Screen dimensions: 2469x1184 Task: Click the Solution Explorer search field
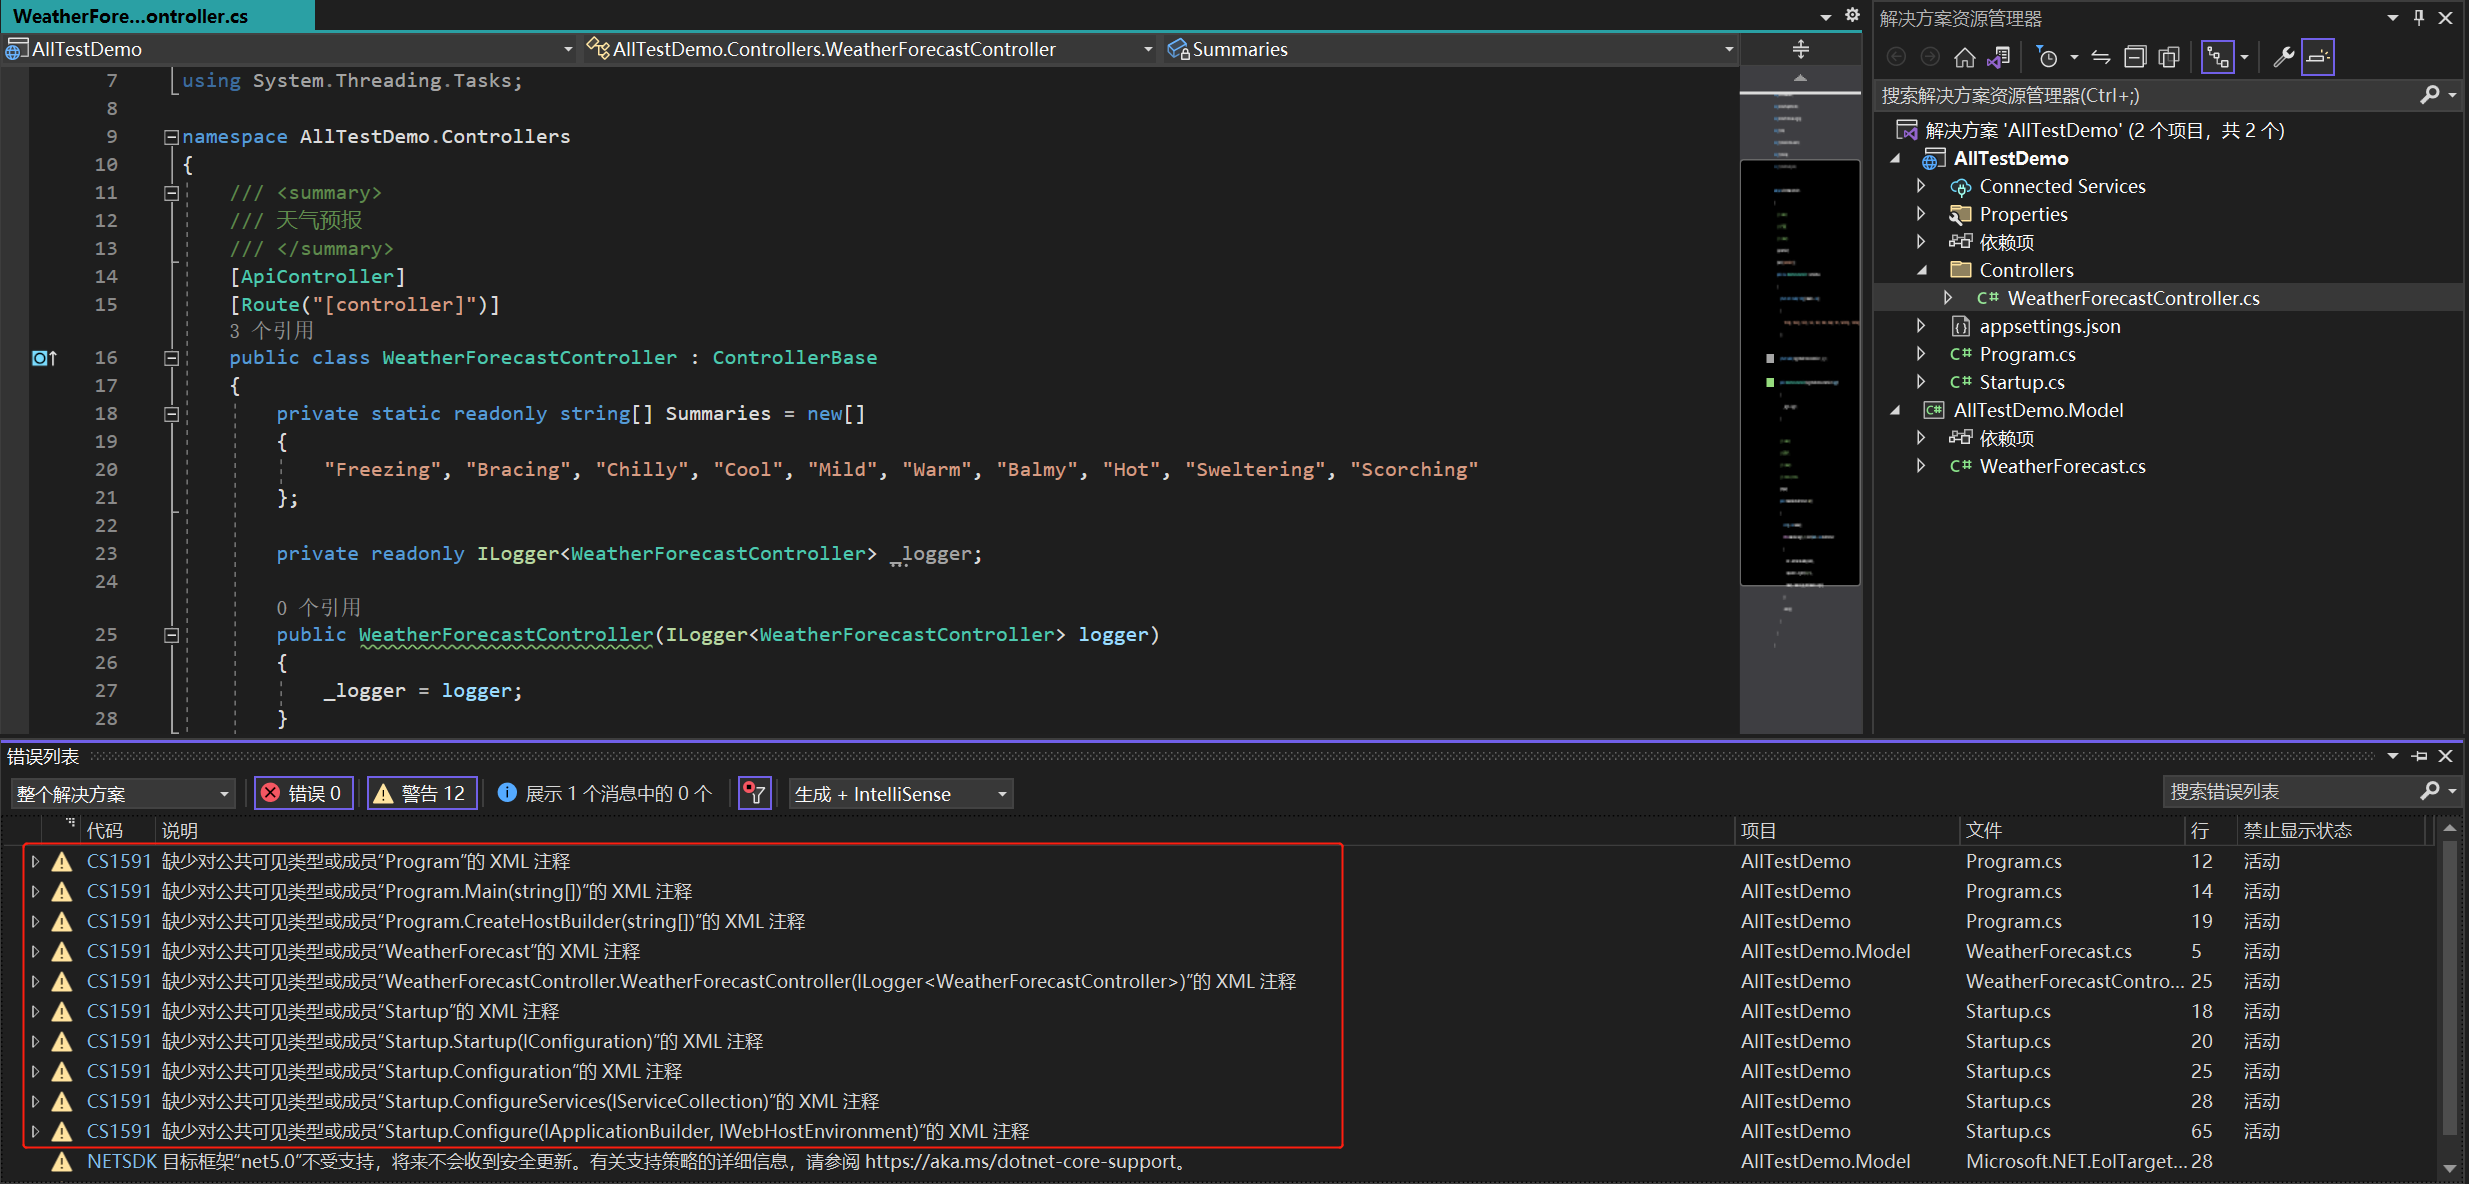coord(2145,95)
